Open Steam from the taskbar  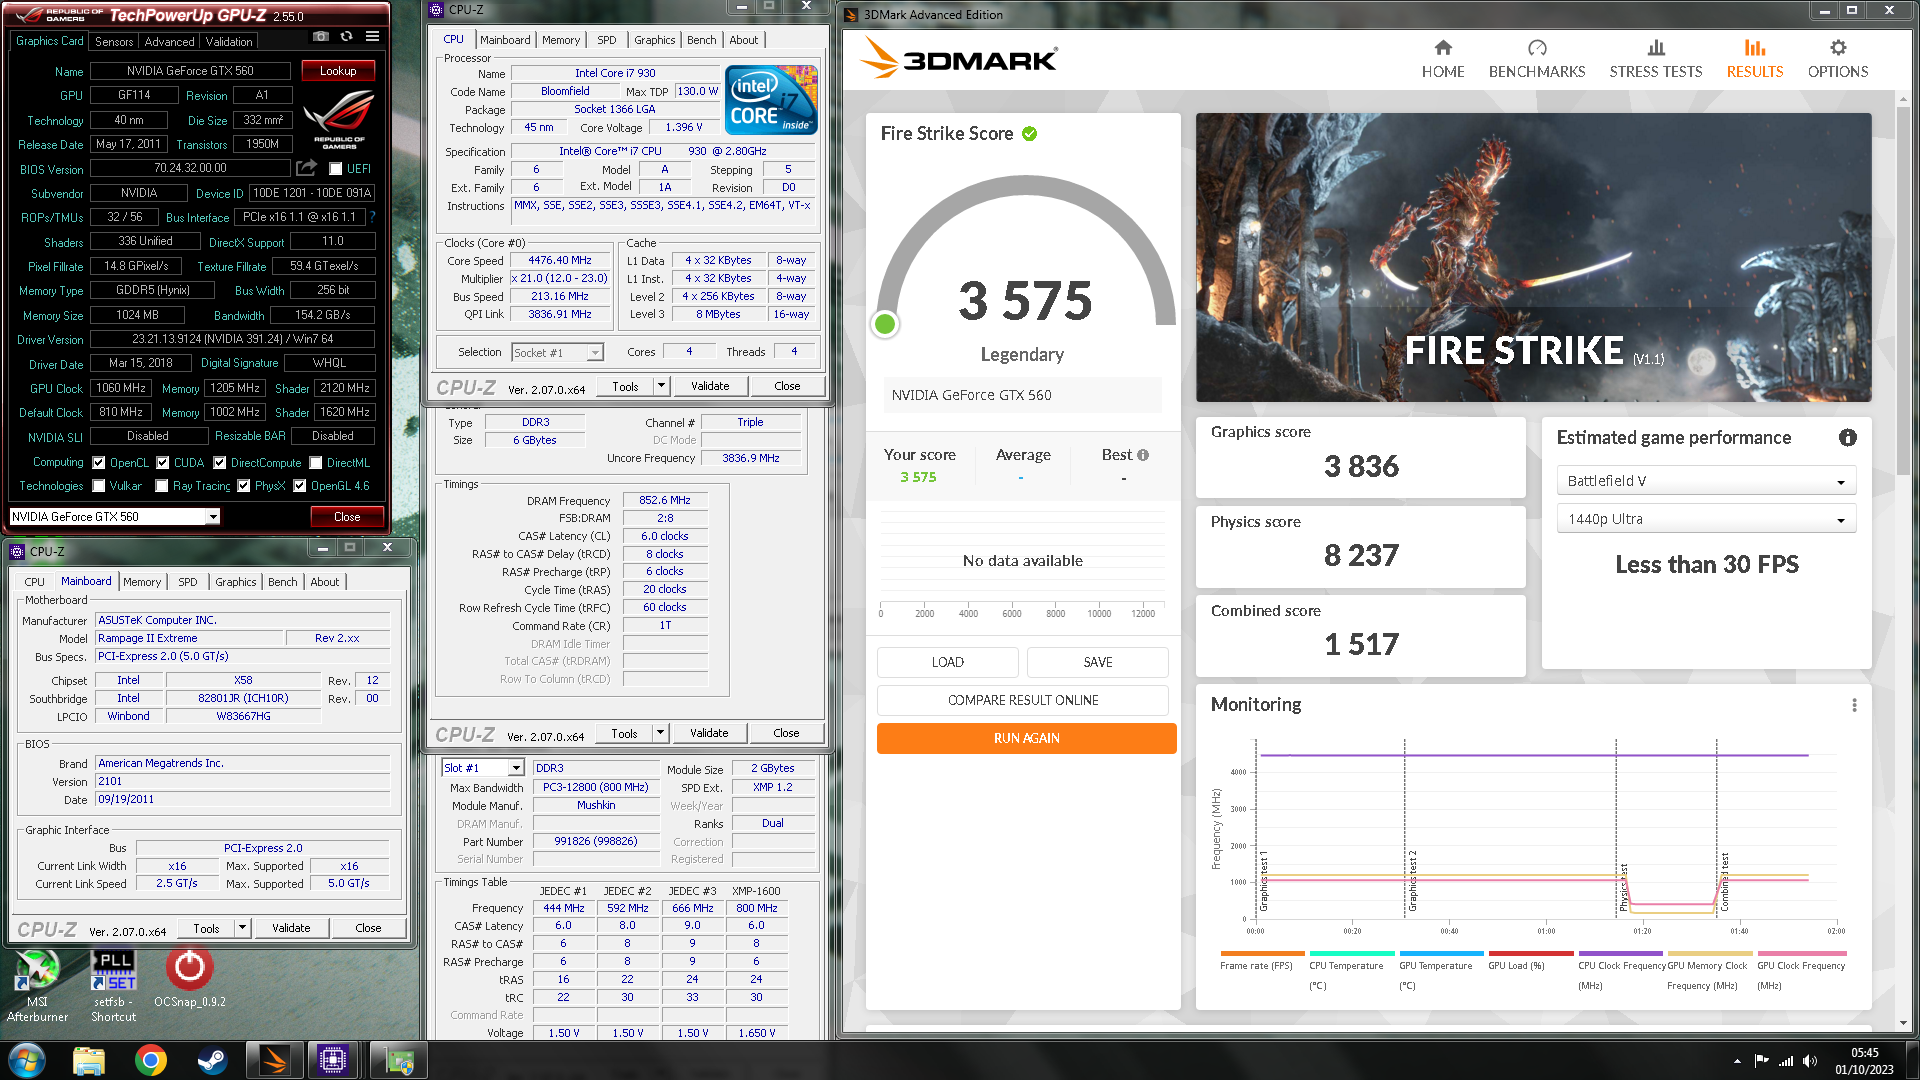tap(212, 1060)
